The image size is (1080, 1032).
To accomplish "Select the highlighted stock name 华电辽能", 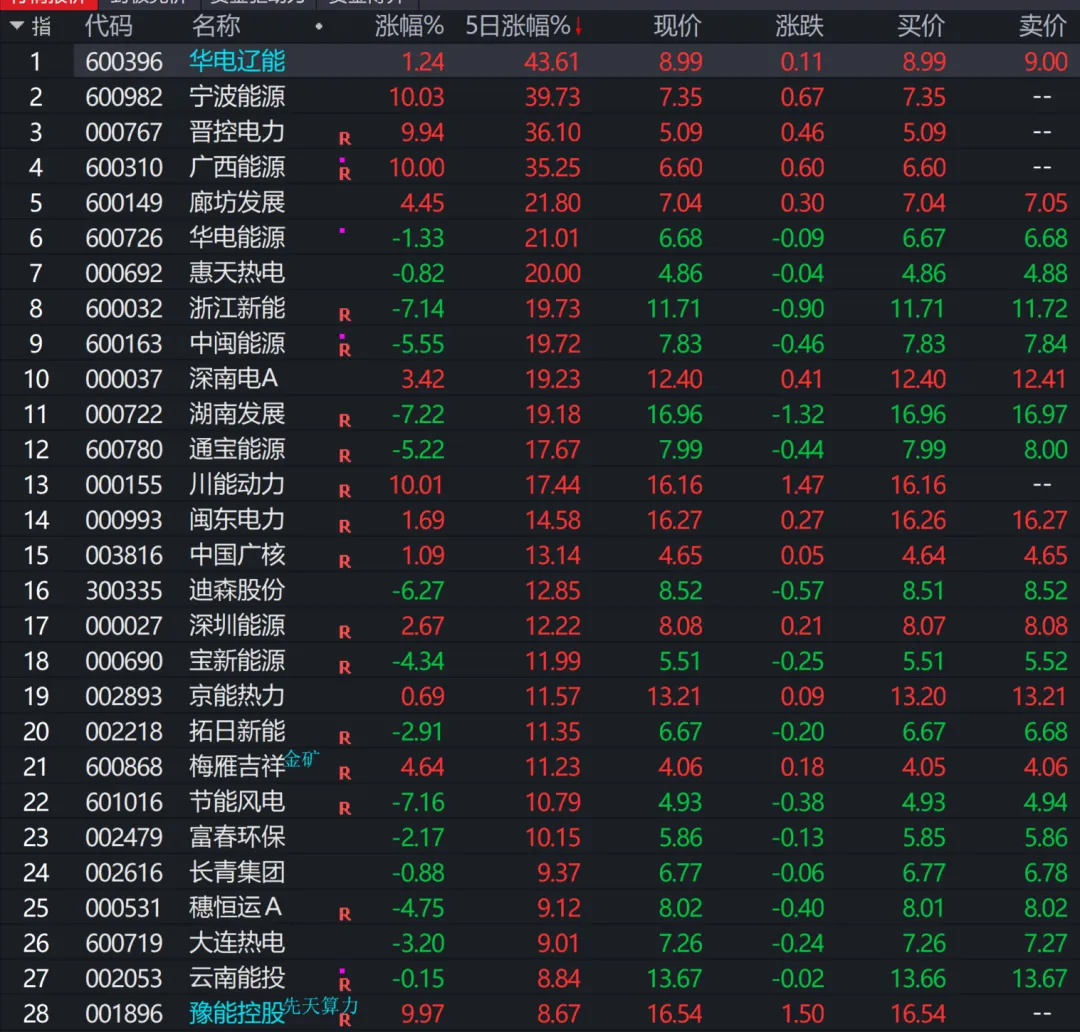I will click(237, 61).
